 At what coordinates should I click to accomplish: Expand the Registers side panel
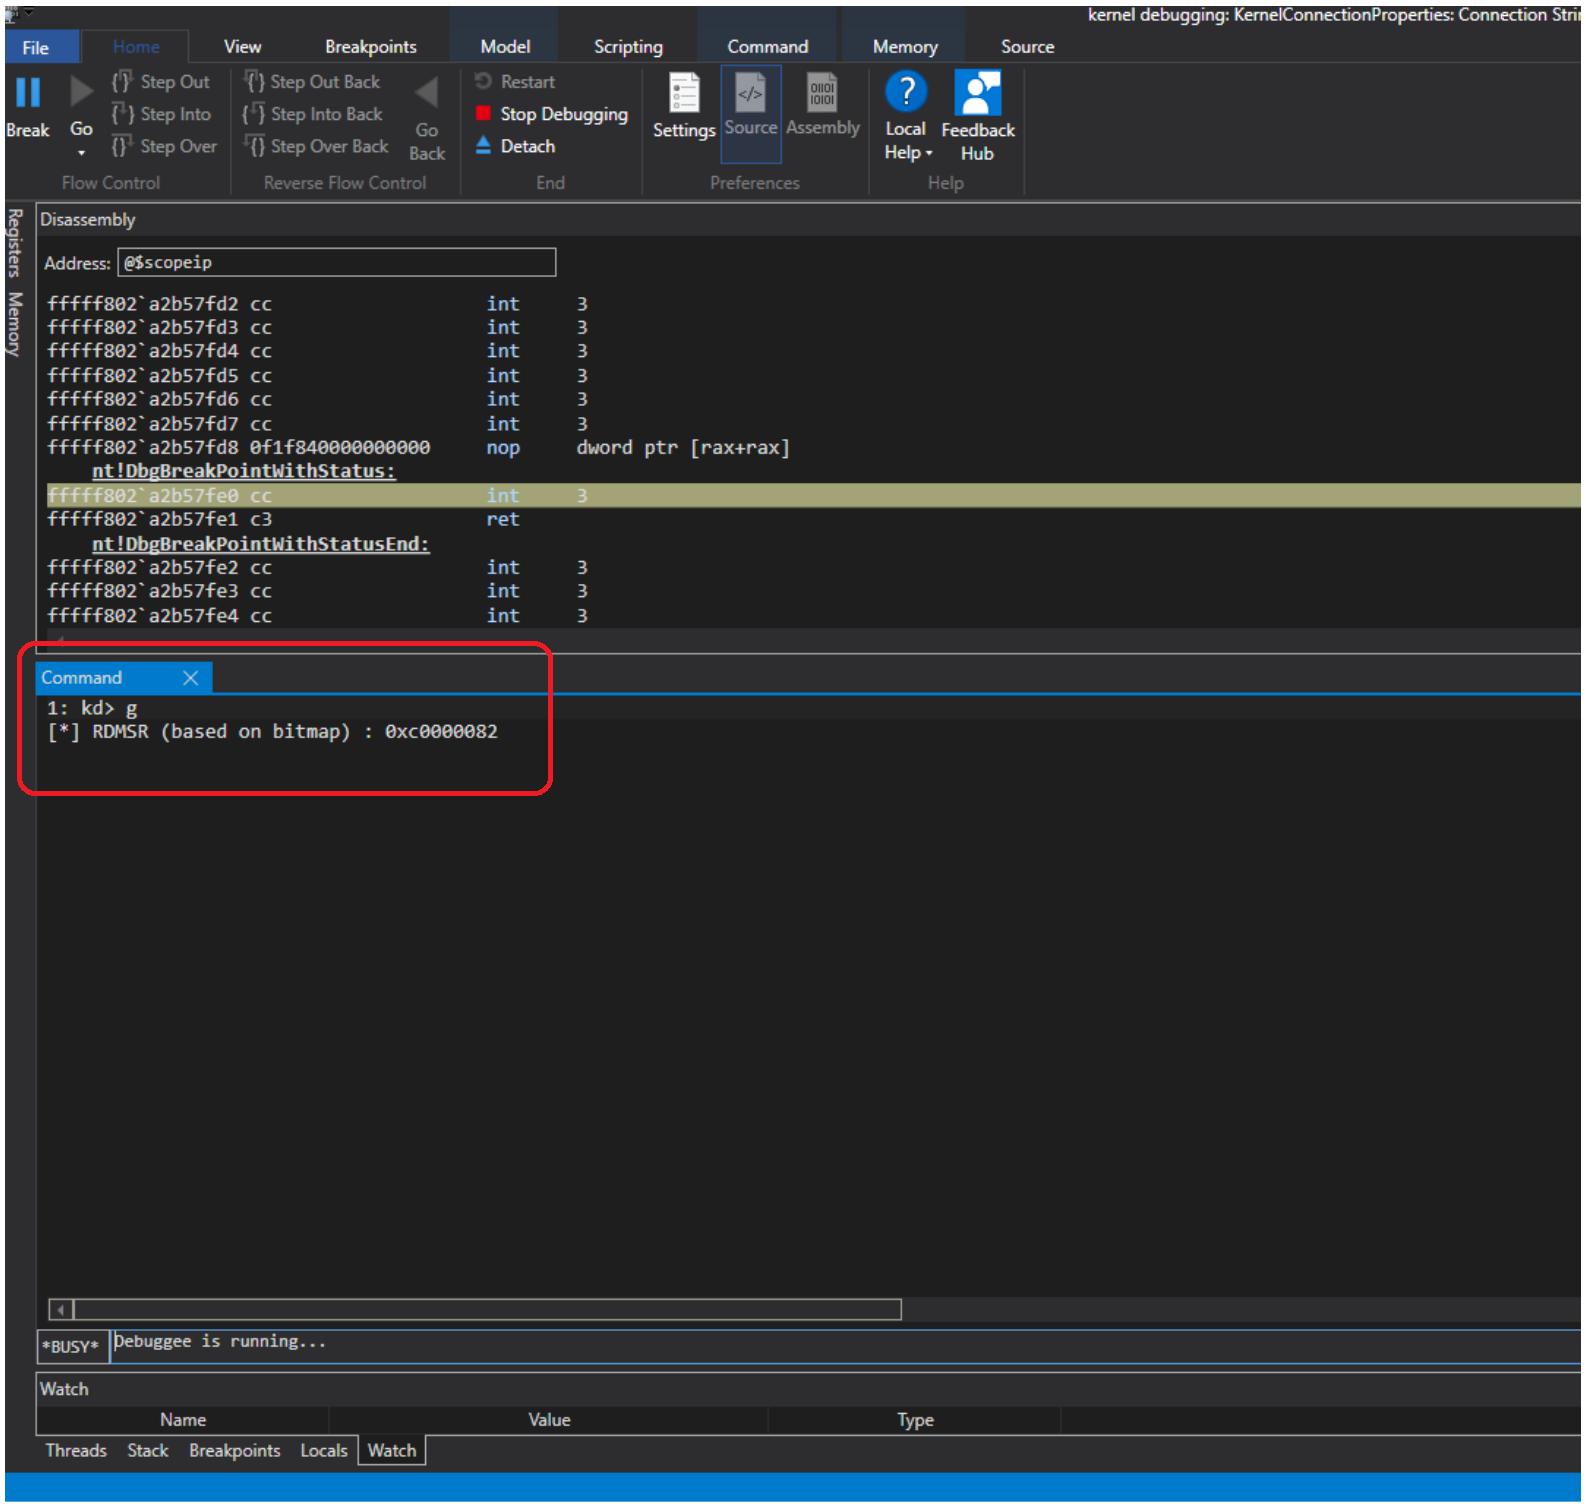click(15, 243)
